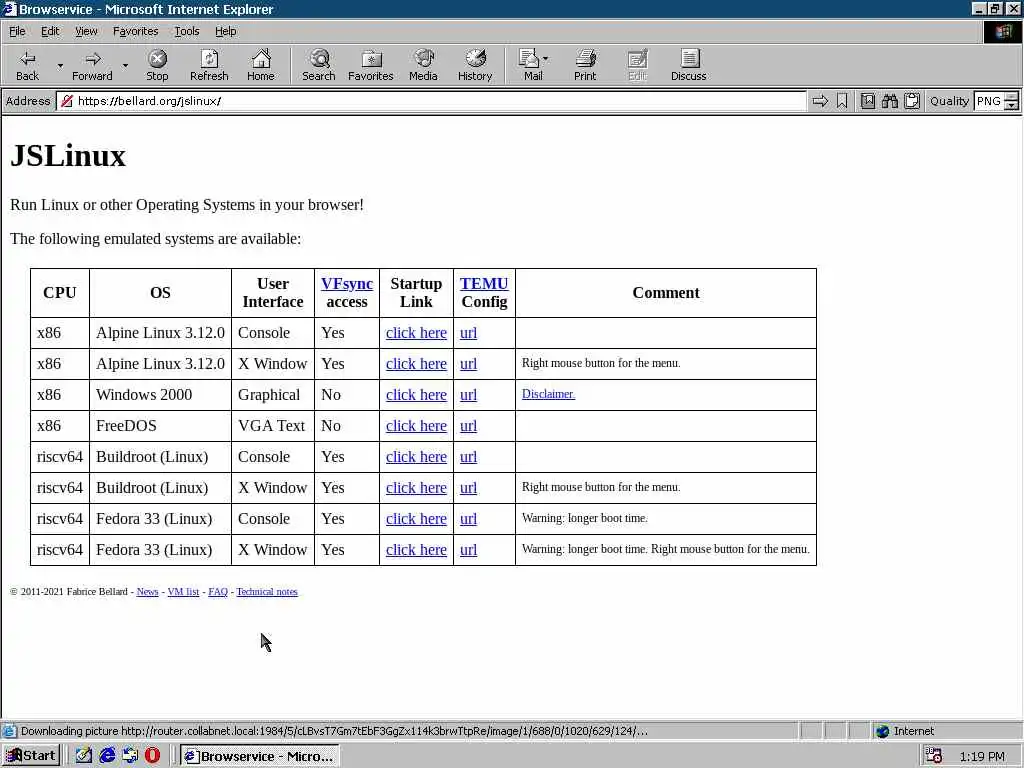Open the Tools menu
The image size is (1024, 768).
point(186,31)
